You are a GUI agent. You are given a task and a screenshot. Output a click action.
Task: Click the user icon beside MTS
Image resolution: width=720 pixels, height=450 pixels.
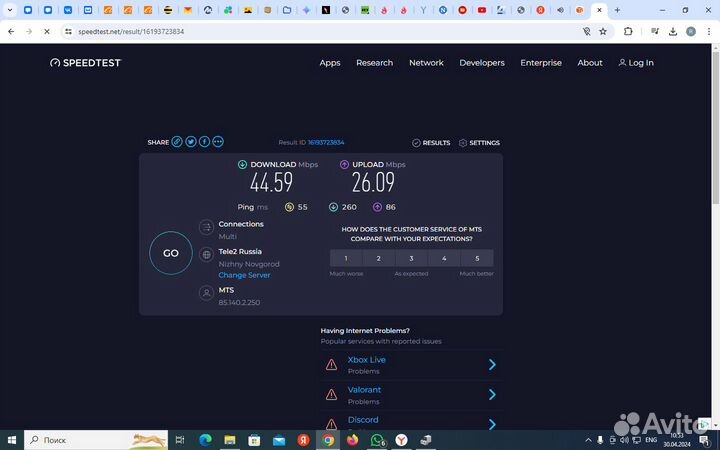[207, 292]
